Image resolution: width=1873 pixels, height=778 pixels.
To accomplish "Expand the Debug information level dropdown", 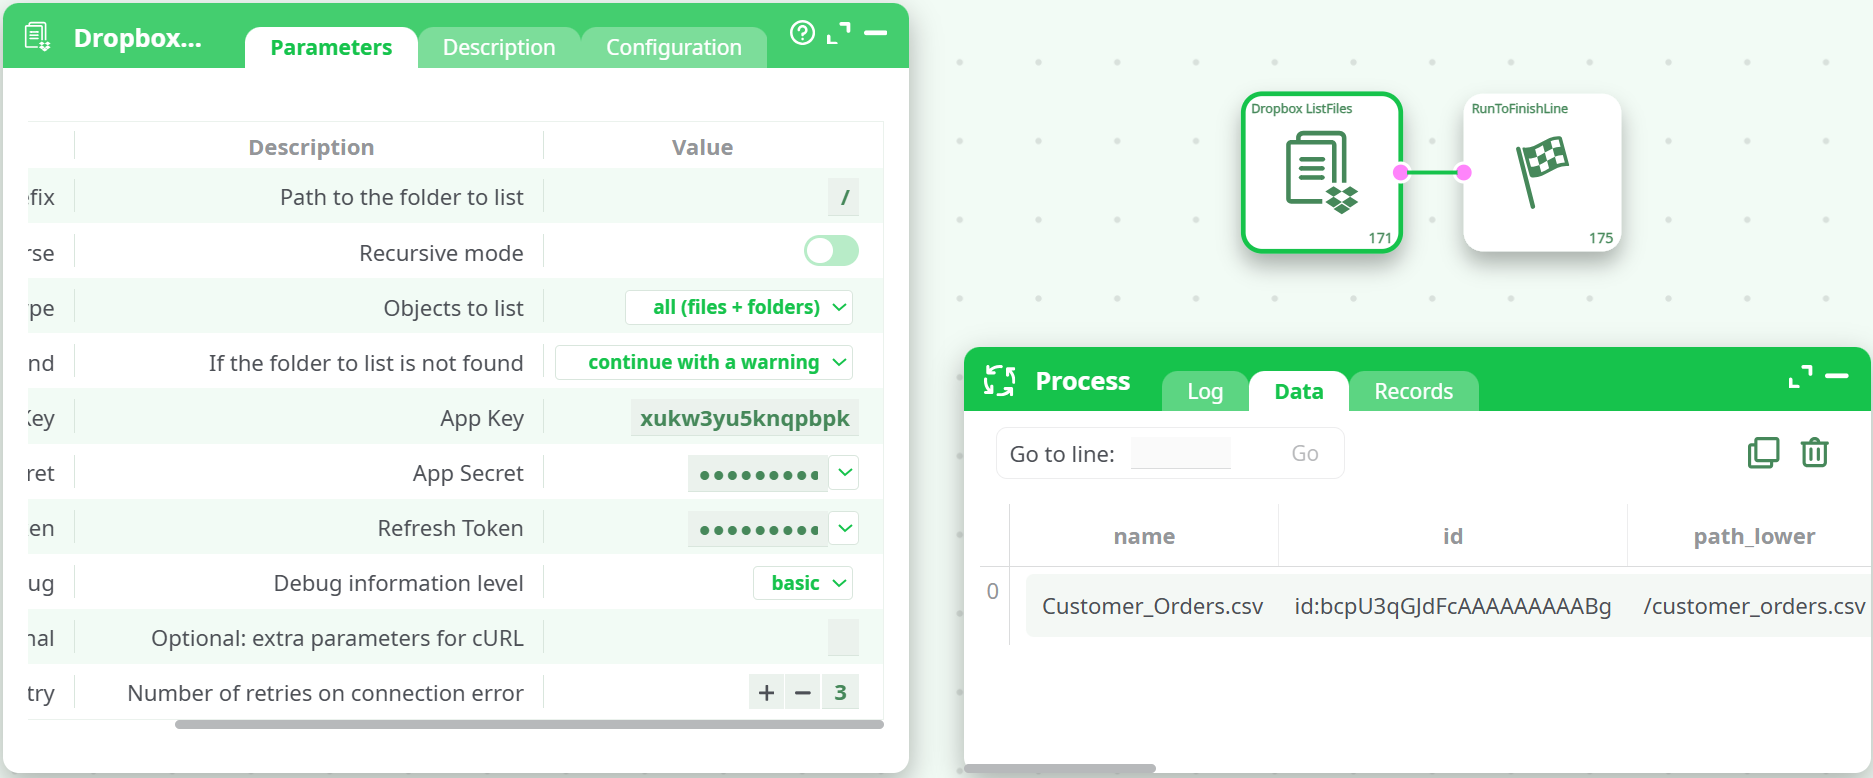I will pyautogui.click(x=802, y=583).
